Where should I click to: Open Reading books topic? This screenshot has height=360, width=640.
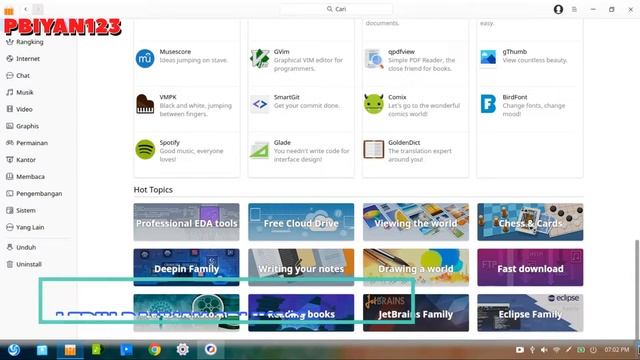(x=301, y=313)
